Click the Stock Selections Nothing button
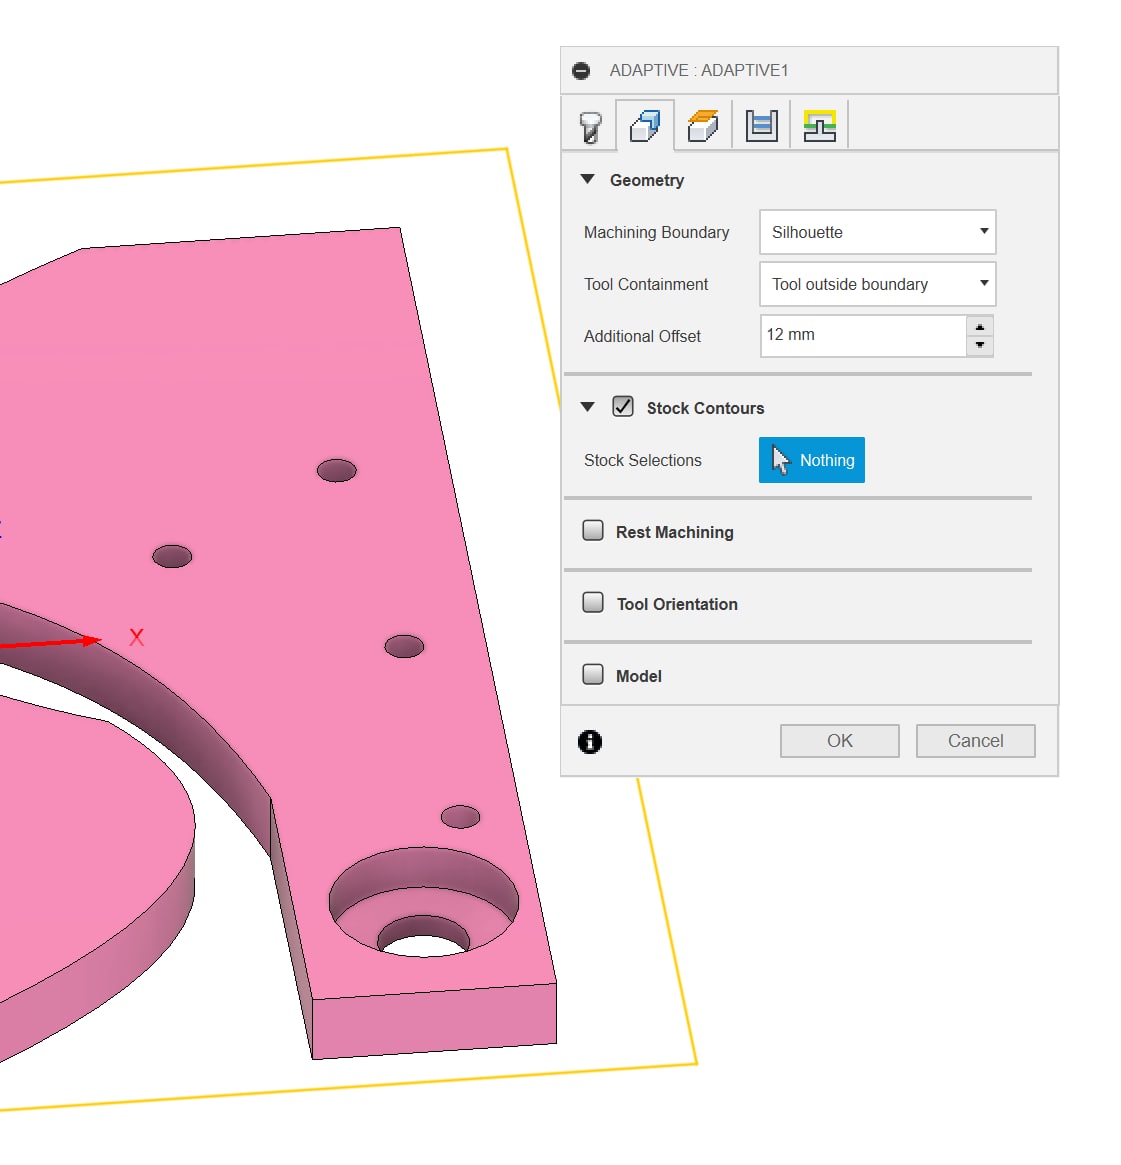1121x1165 pixels. click(x=811, y=460)
